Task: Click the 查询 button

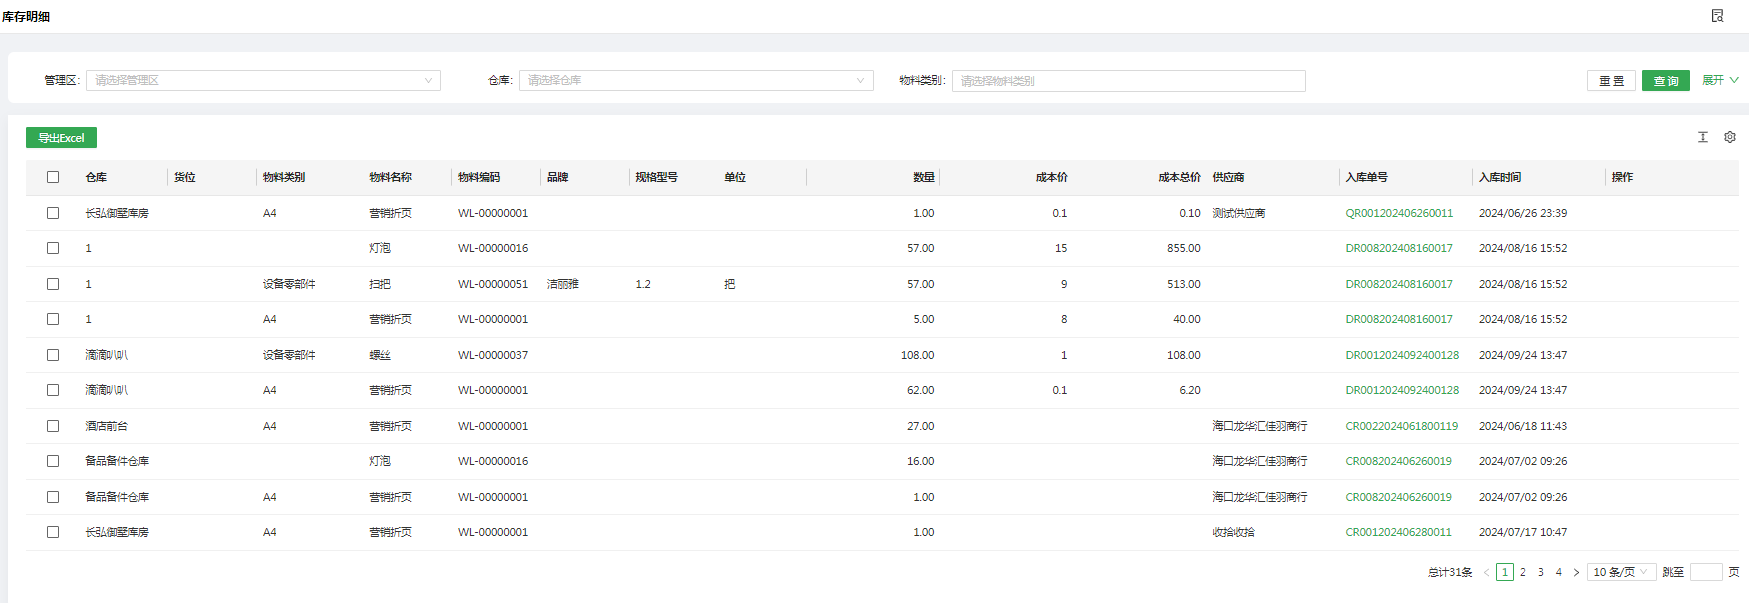Action: point(1665,81)
